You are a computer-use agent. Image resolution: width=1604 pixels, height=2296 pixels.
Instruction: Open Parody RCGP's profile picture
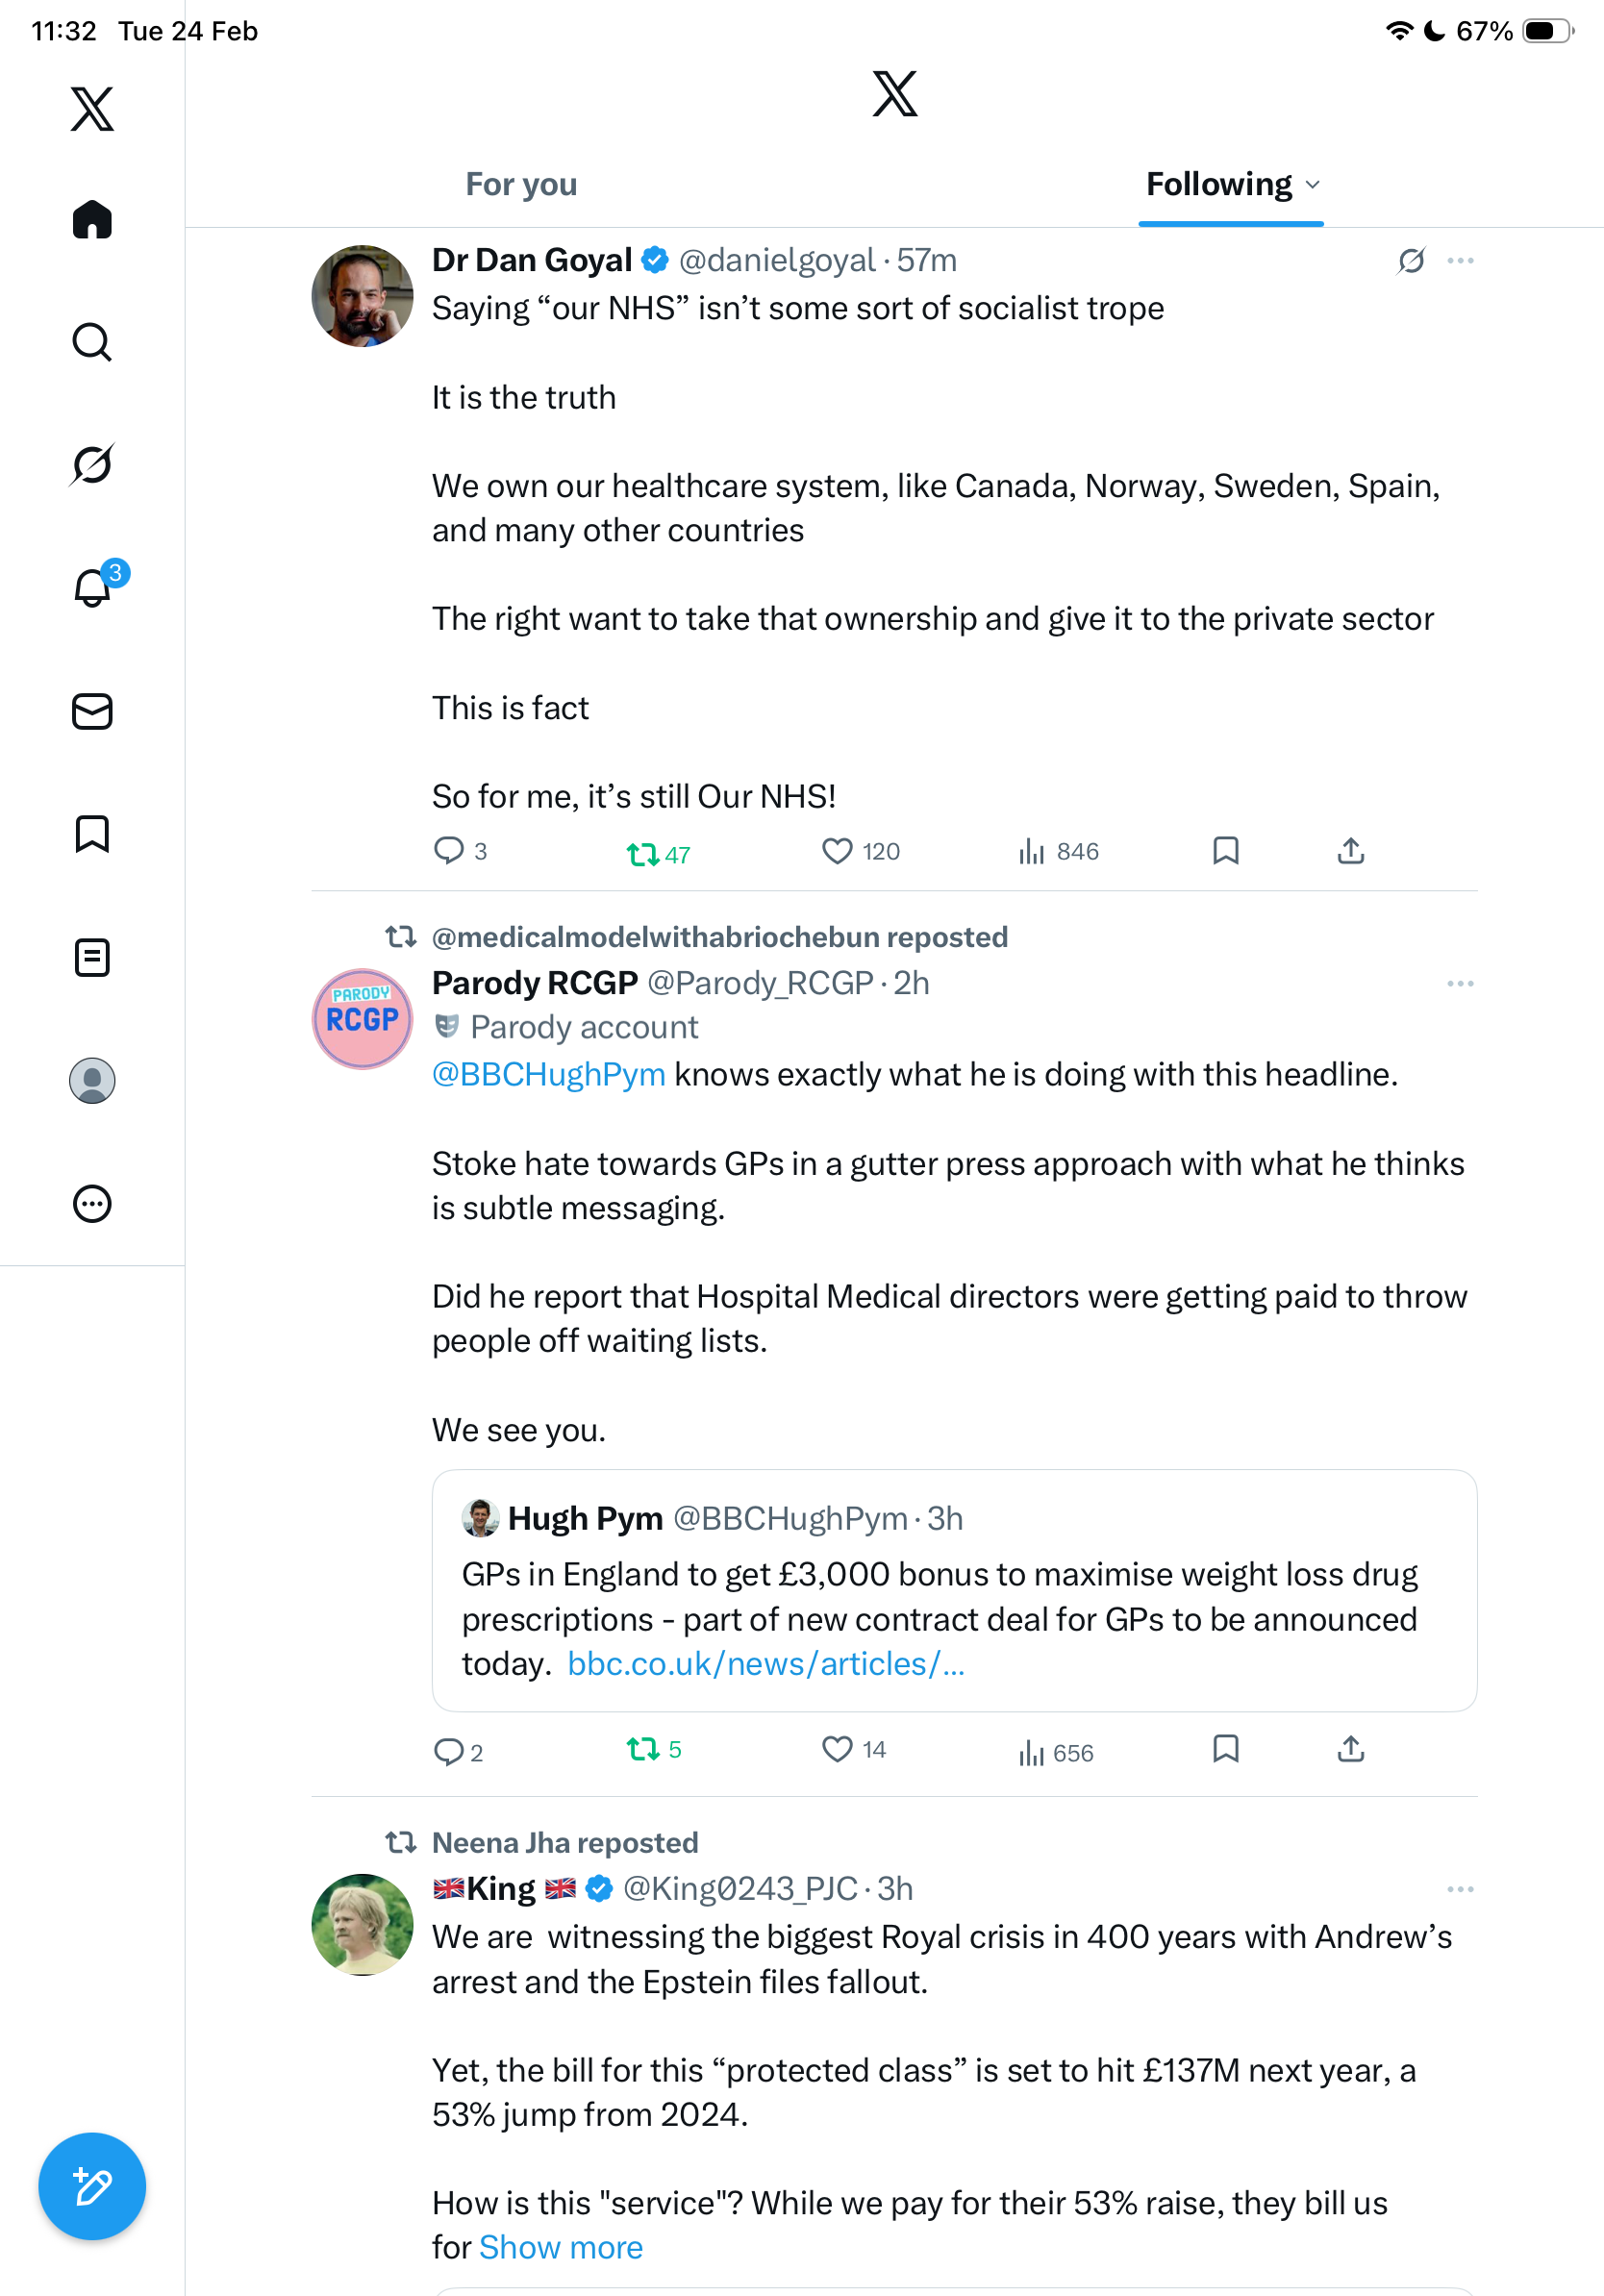(362, 1019)
